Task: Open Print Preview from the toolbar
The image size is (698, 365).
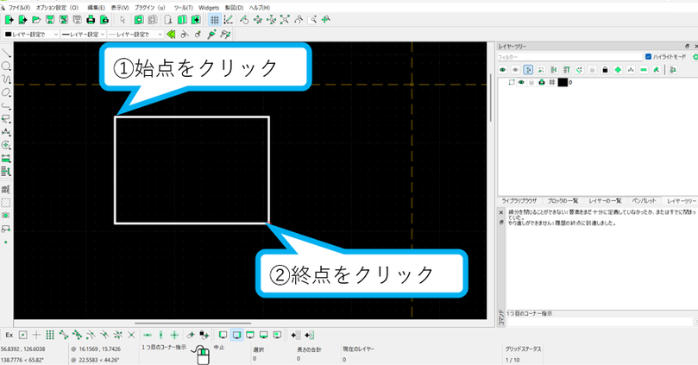Action: pos(105,20)
